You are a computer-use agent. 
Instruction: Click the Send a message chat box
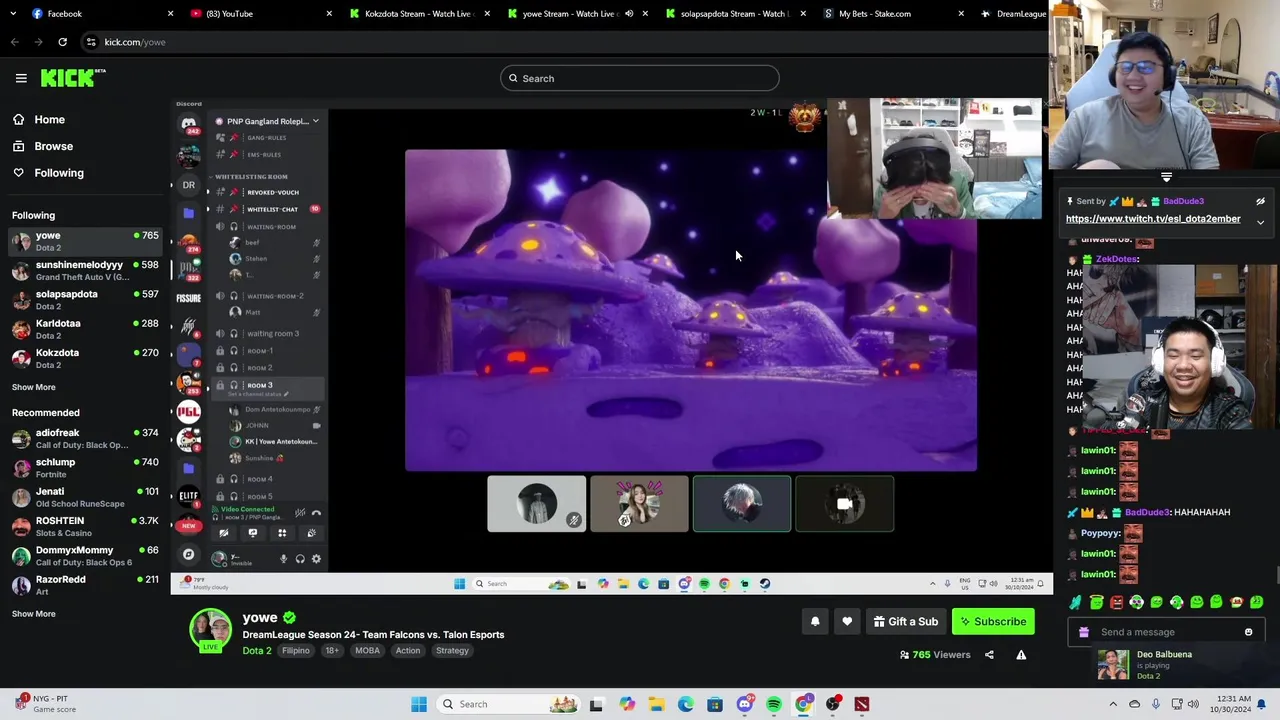tap(1166, 632)
